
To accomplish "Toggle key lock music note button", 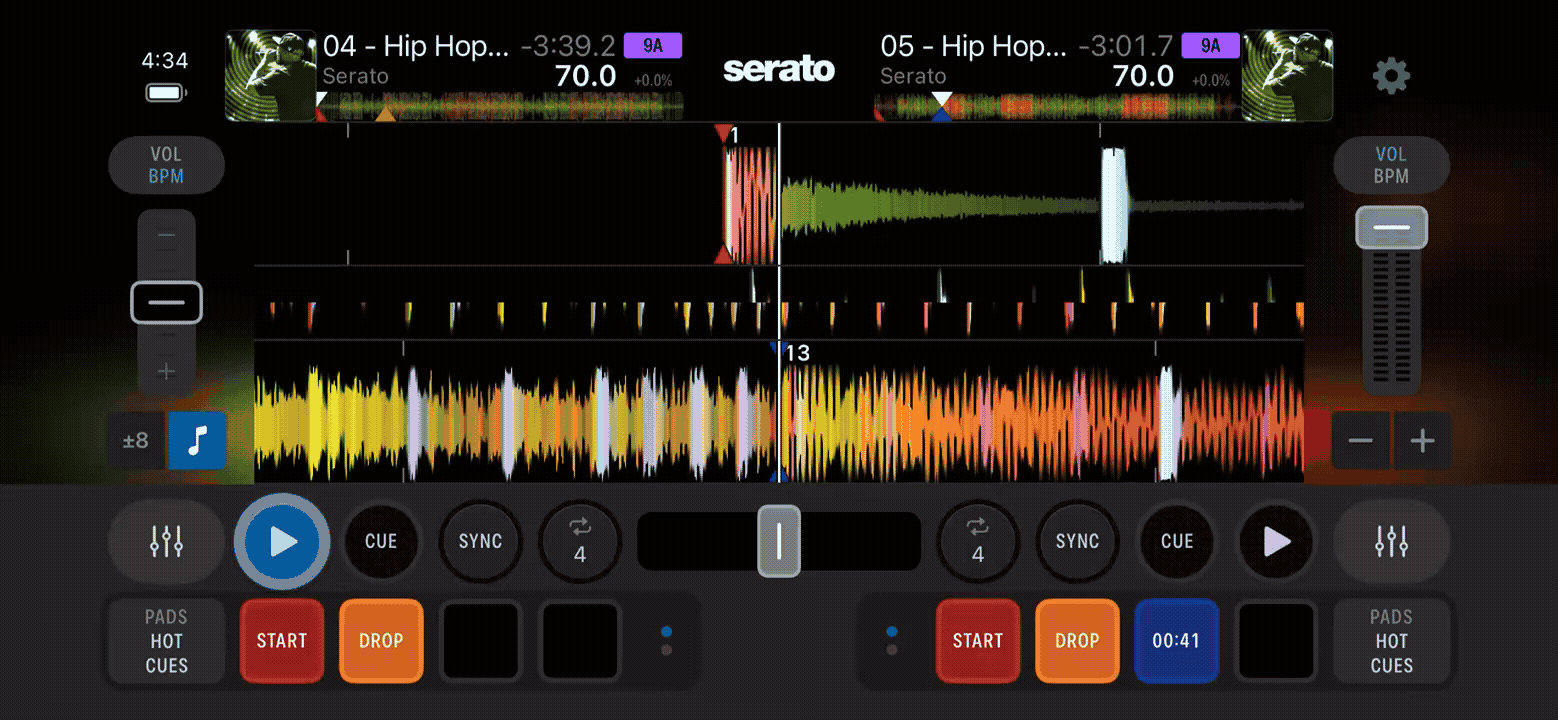I will coord(197,440).
